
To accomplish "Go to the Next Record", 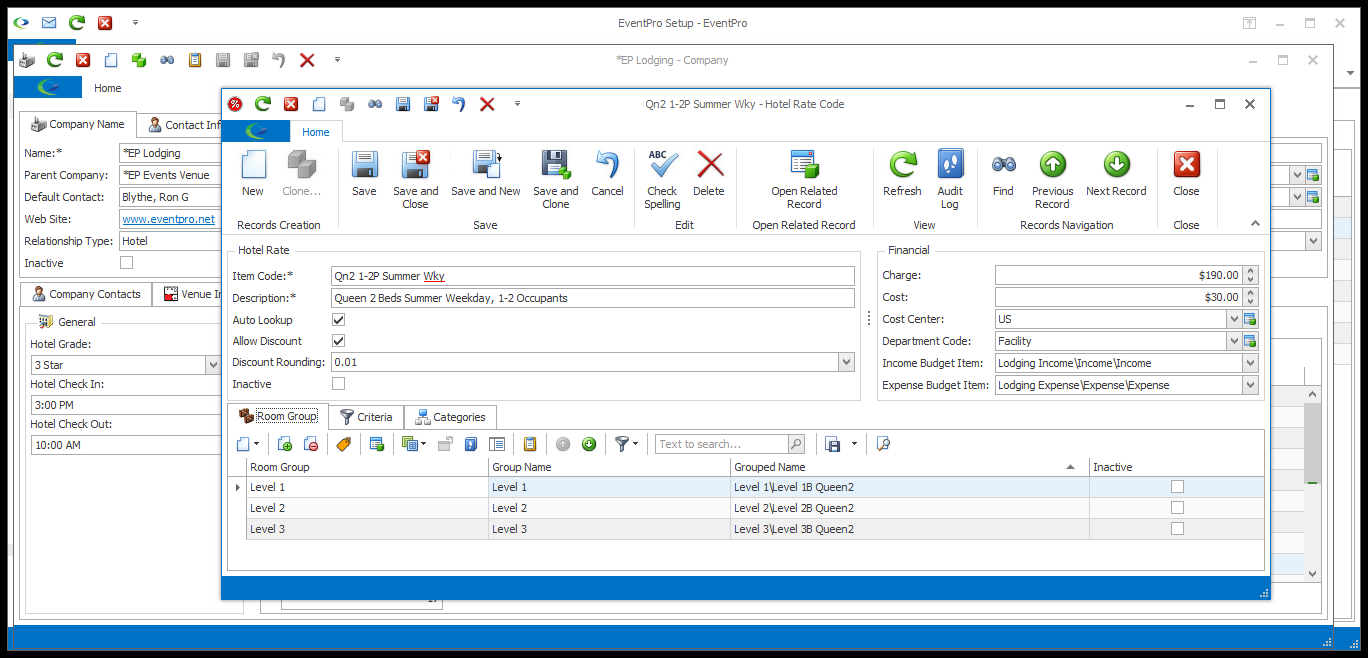I will coord(1116,174).
